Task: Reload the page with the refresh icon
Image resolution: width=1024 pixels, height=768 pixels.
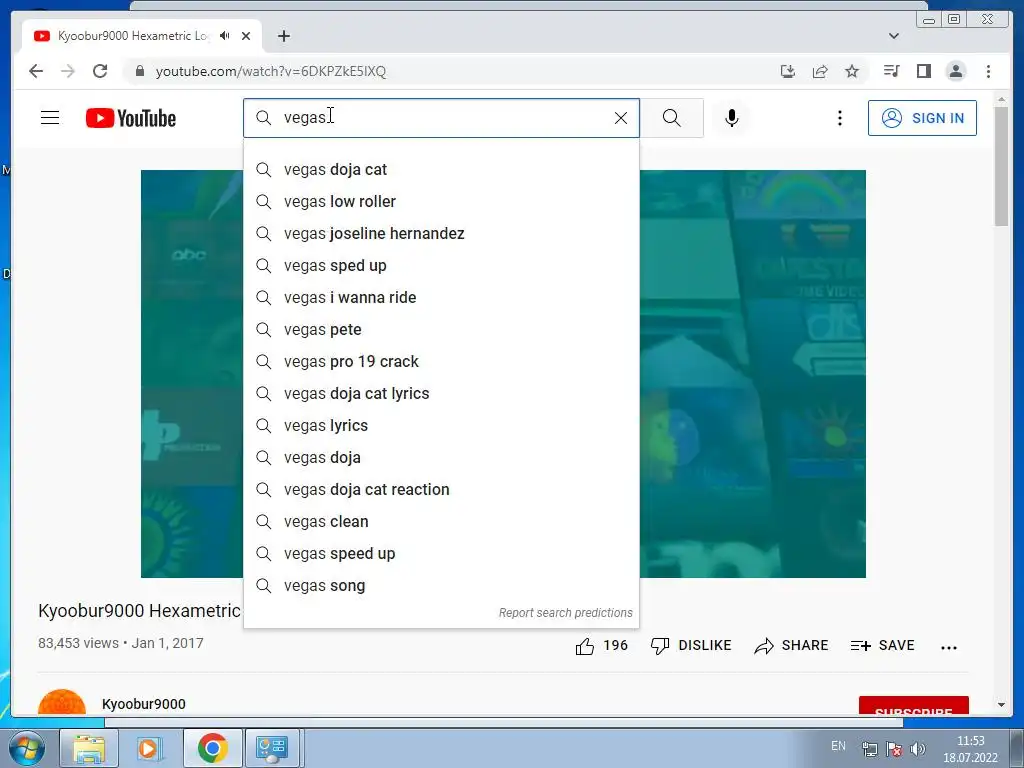Action: [100, 71]
